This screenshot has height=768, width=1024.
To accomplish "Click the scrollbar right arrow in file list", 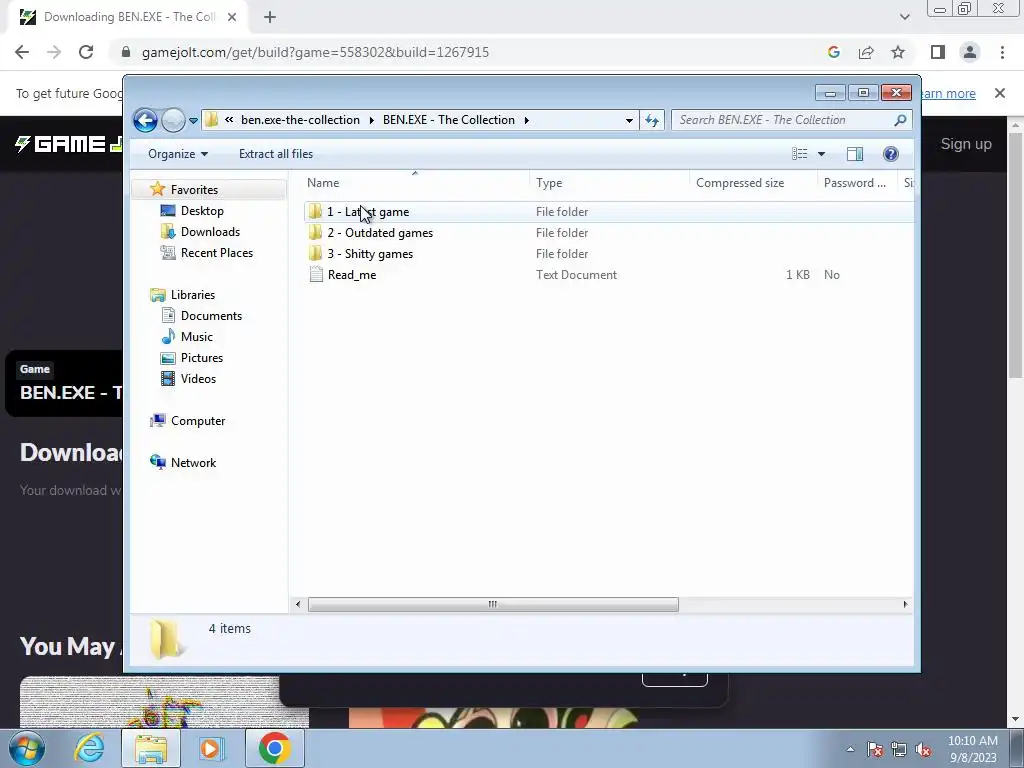I will pos(905,605).
